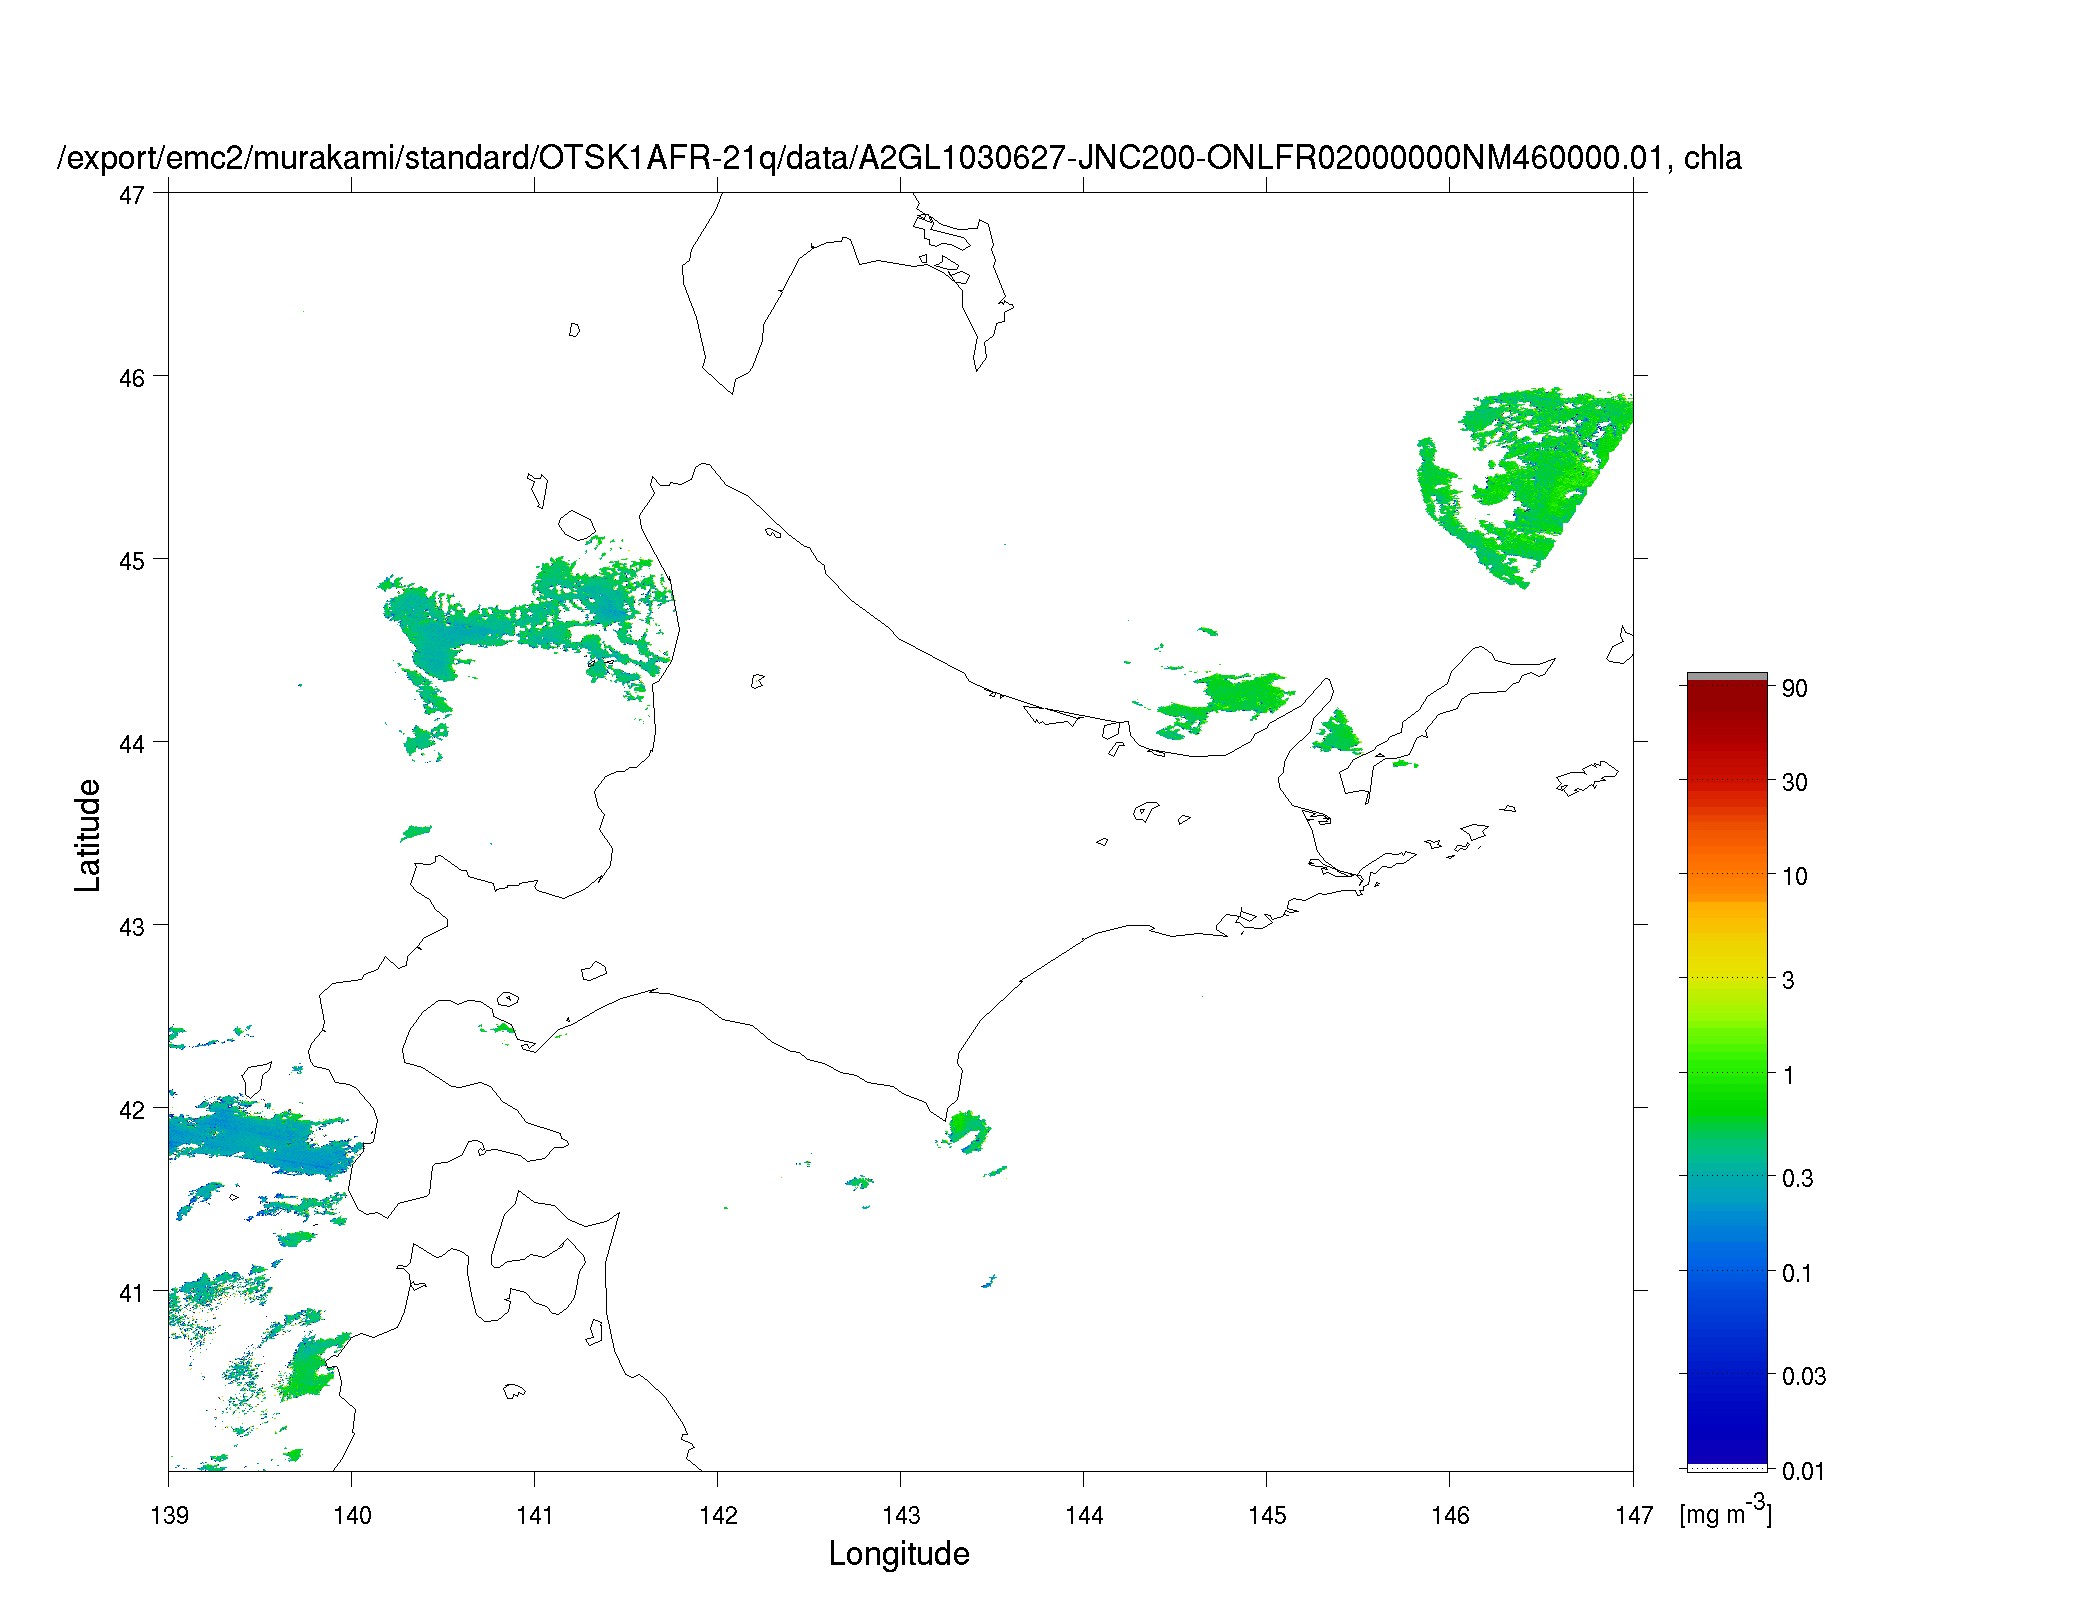Click colorbar label 3
Viewport: 2099px width, 1600px height.
pos(1788,980)
